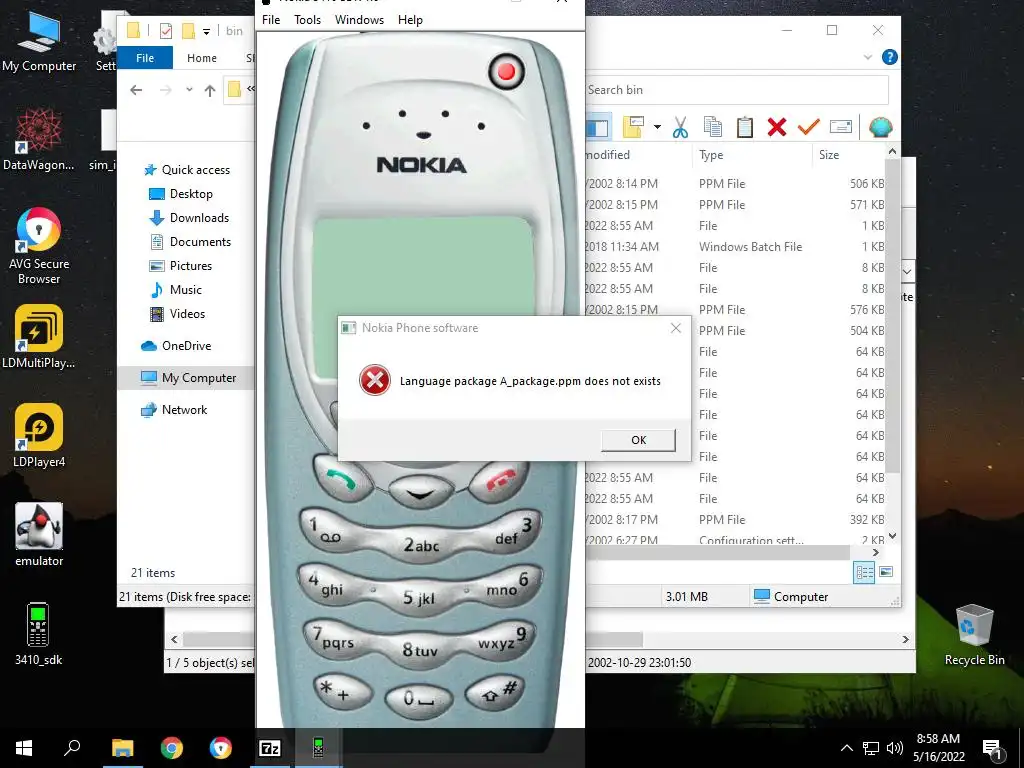Screen dimensions: 1024x768
Task: Tap the 4ghi key on the phone keypad
Action: pos(328,584)
